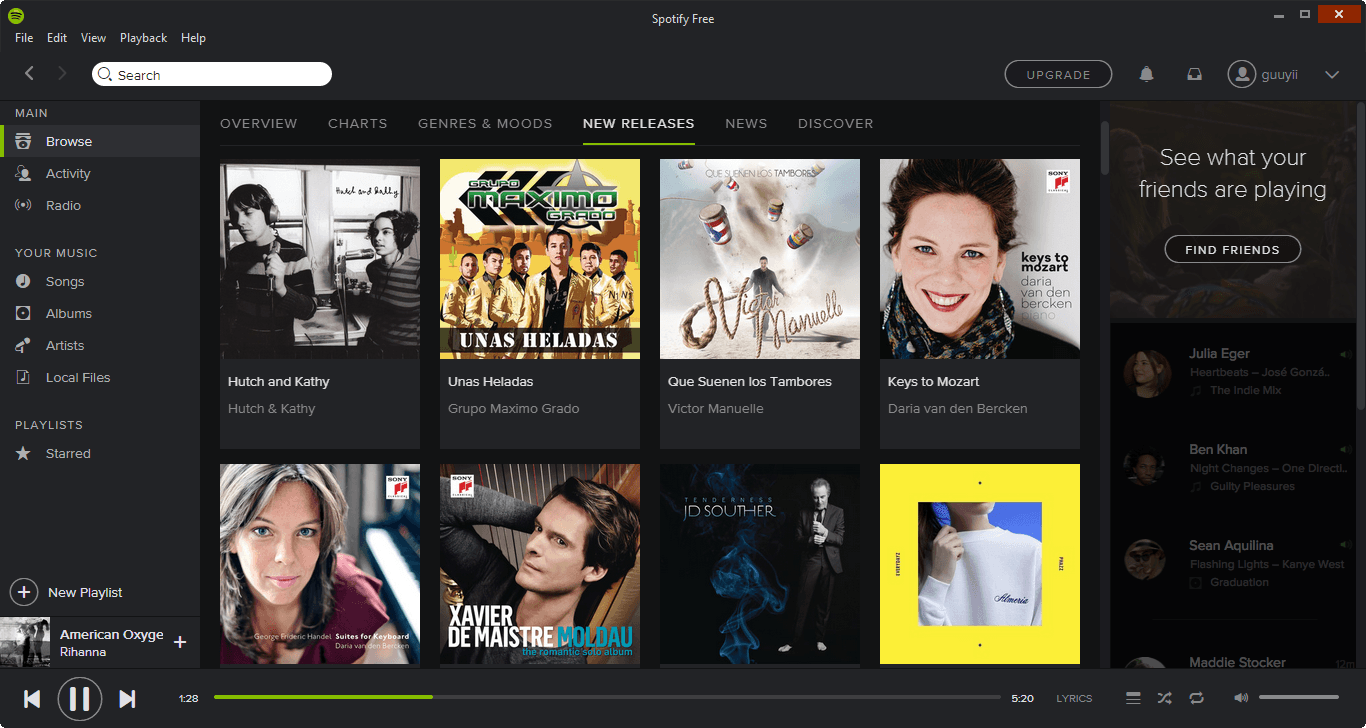Click the Search input field
The image size is (1366, 728).
(x=212, y=74)
